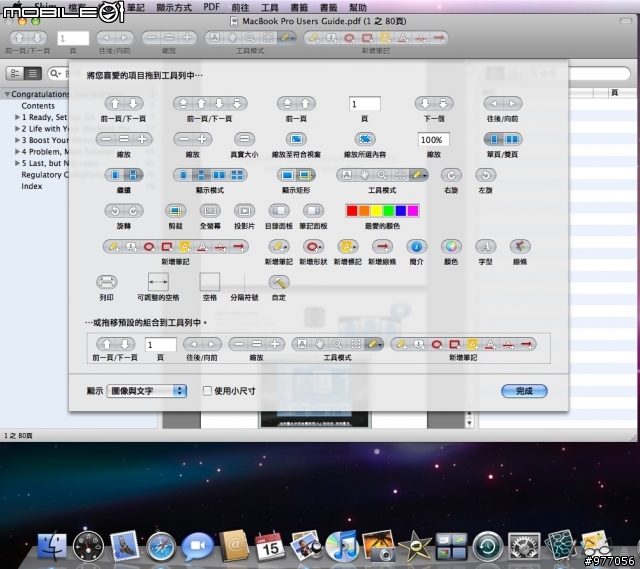Click the 旋轉 rotate pair item

click(124, 211)
